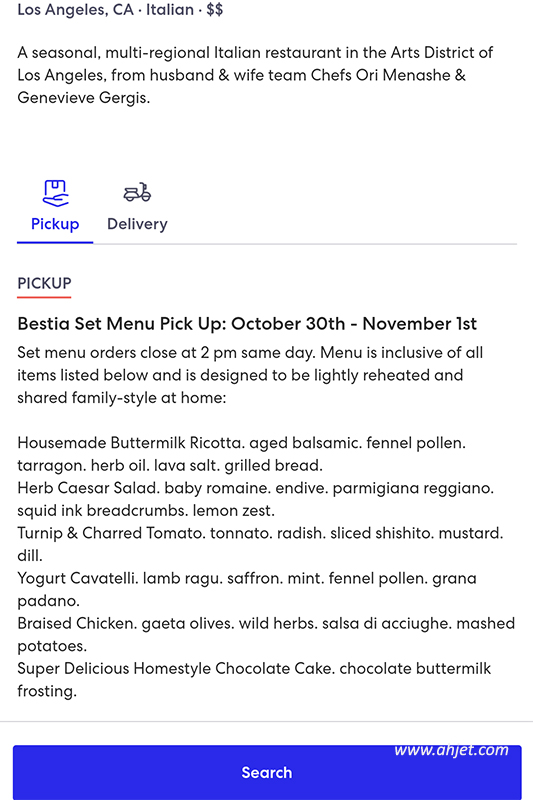Click the restaurant description paragraph
Image resolution: width=533 pixels, height=800 pixels.
click(x=255, y=75)
